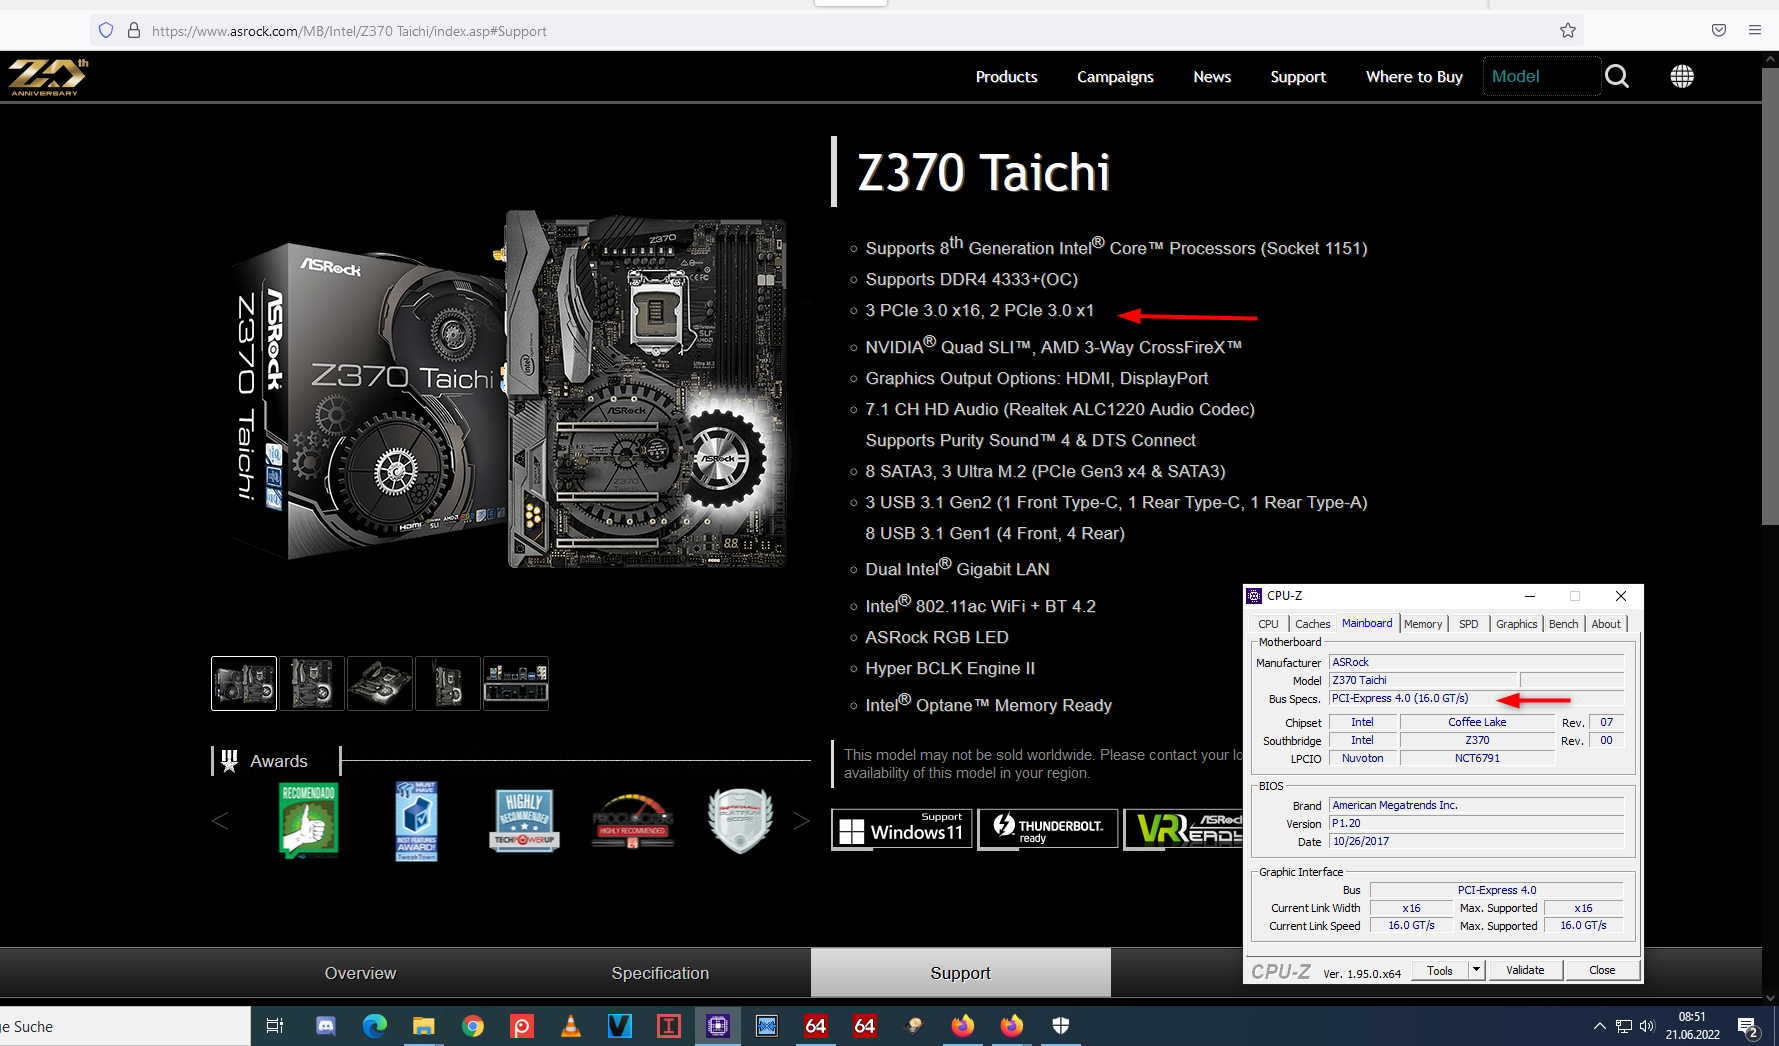1779x1046 pixels.
Task: Open the Pocket save icon in Firefox toolbar
Action: click(1719, 31)
